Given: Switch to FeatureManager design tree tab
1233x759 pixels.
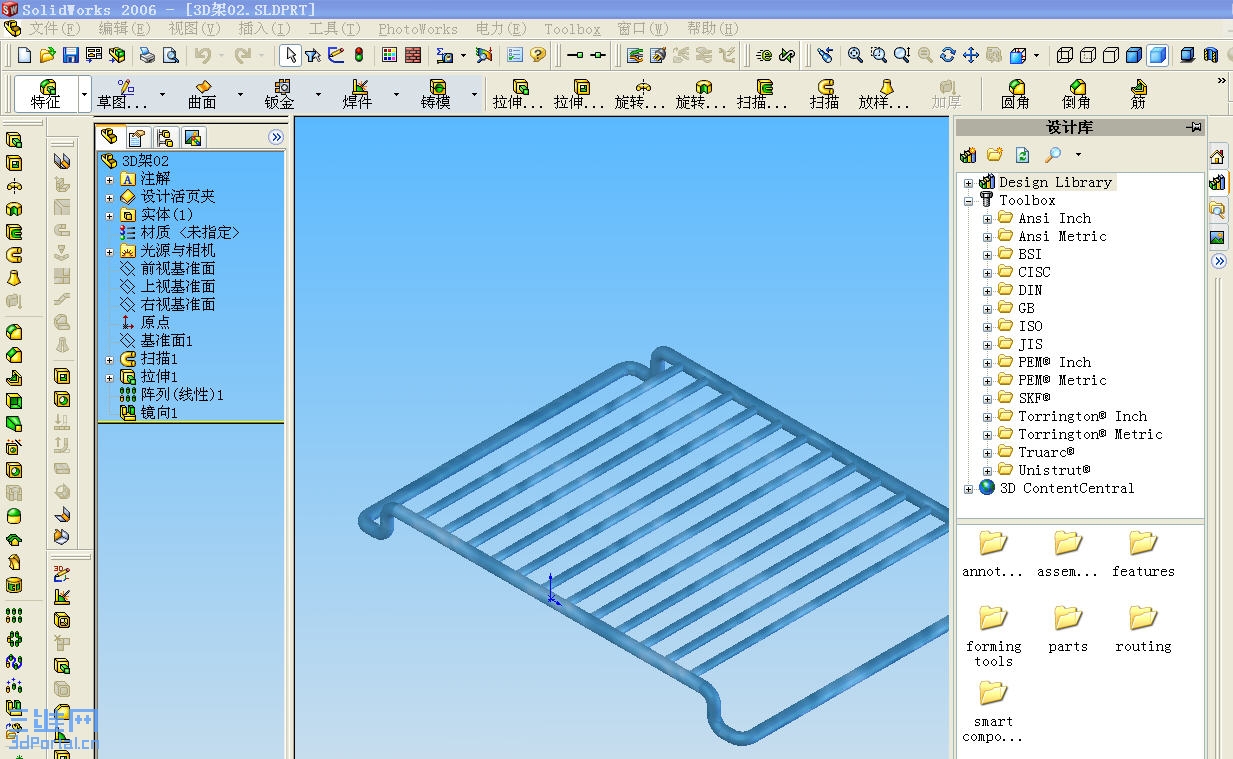Looking at the screenshot, I should click(110, 137).
